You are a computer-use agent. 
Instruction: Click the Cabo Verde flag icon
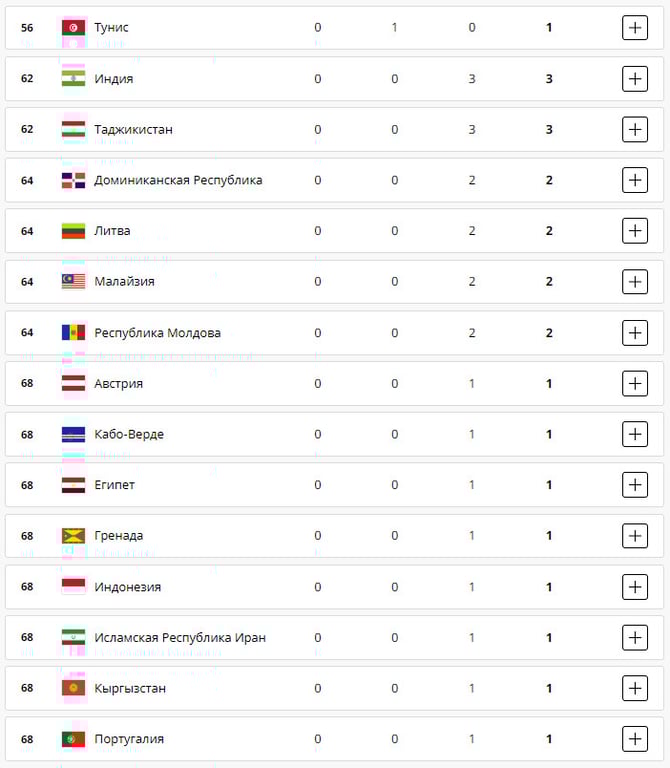click(73, 434)
